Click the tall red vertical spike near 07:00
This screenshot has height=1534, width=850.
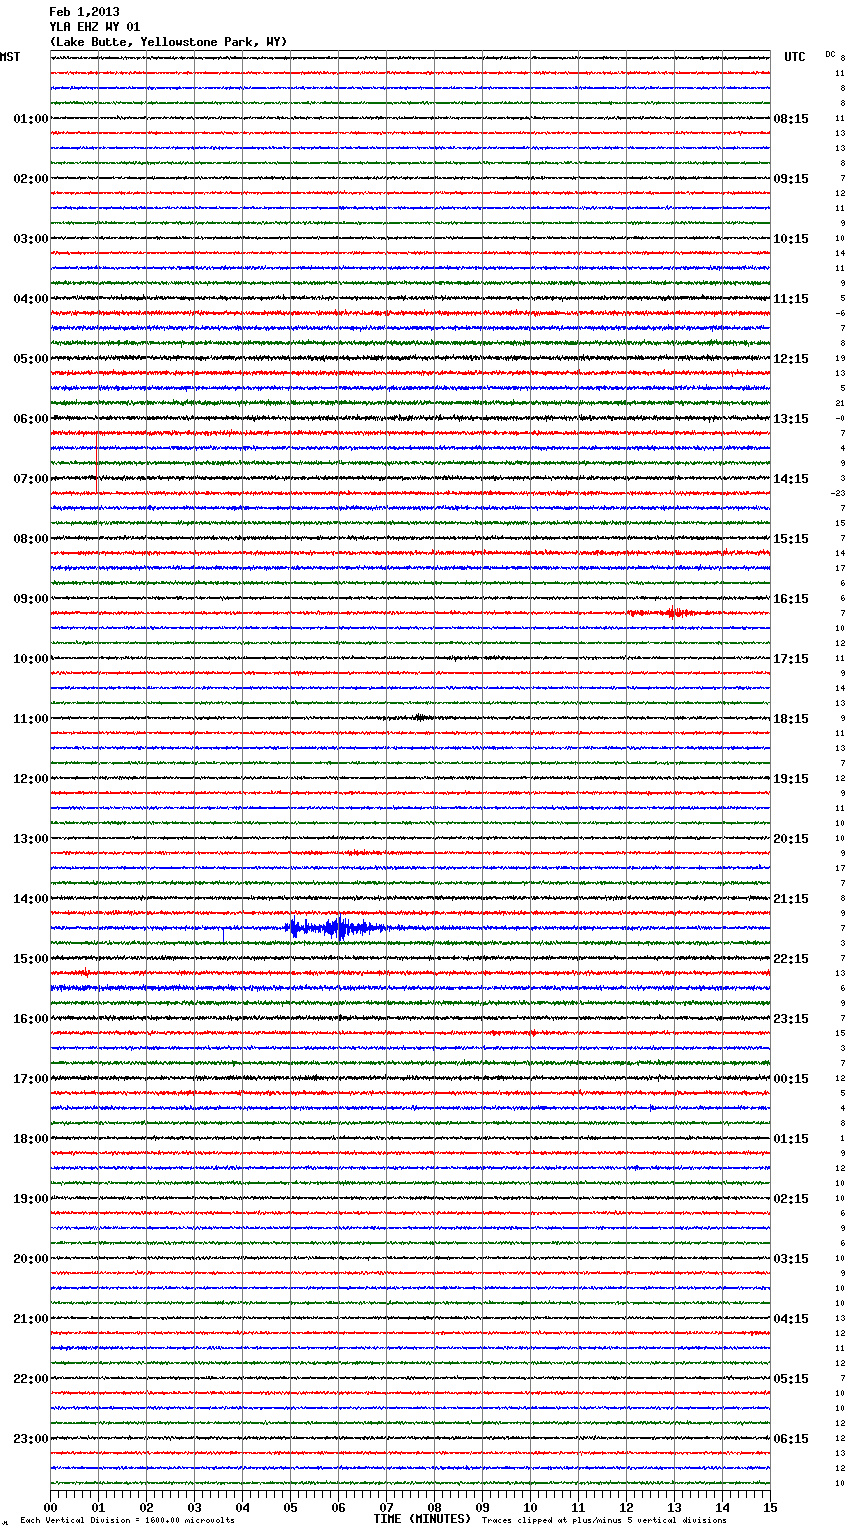(97, 462)
